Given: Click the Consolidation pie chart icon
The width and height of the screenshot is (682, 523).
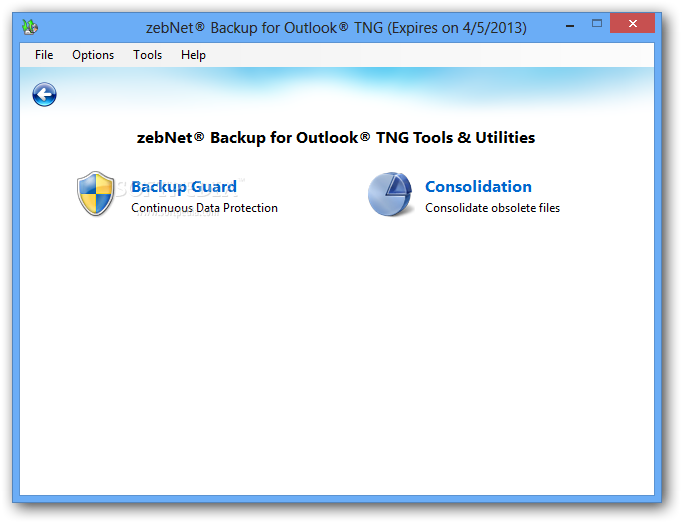Looking at the screenshot, I should [x=390, y=194].
